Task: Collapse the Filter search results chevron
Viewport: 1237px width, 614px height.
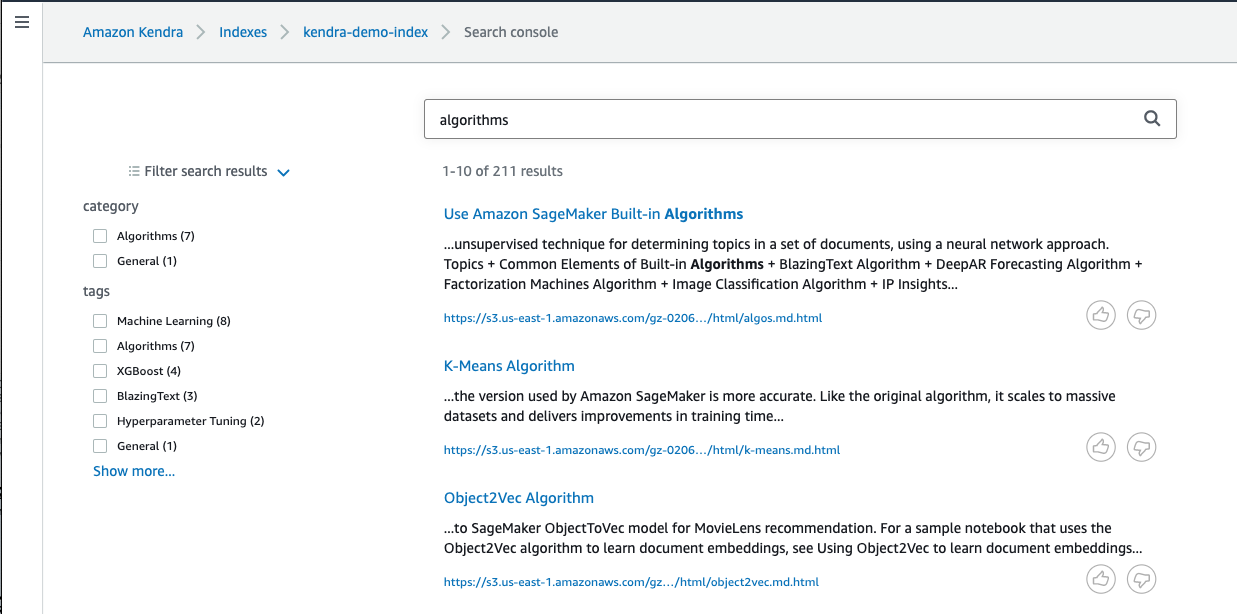Action: [x=283, y=172]
